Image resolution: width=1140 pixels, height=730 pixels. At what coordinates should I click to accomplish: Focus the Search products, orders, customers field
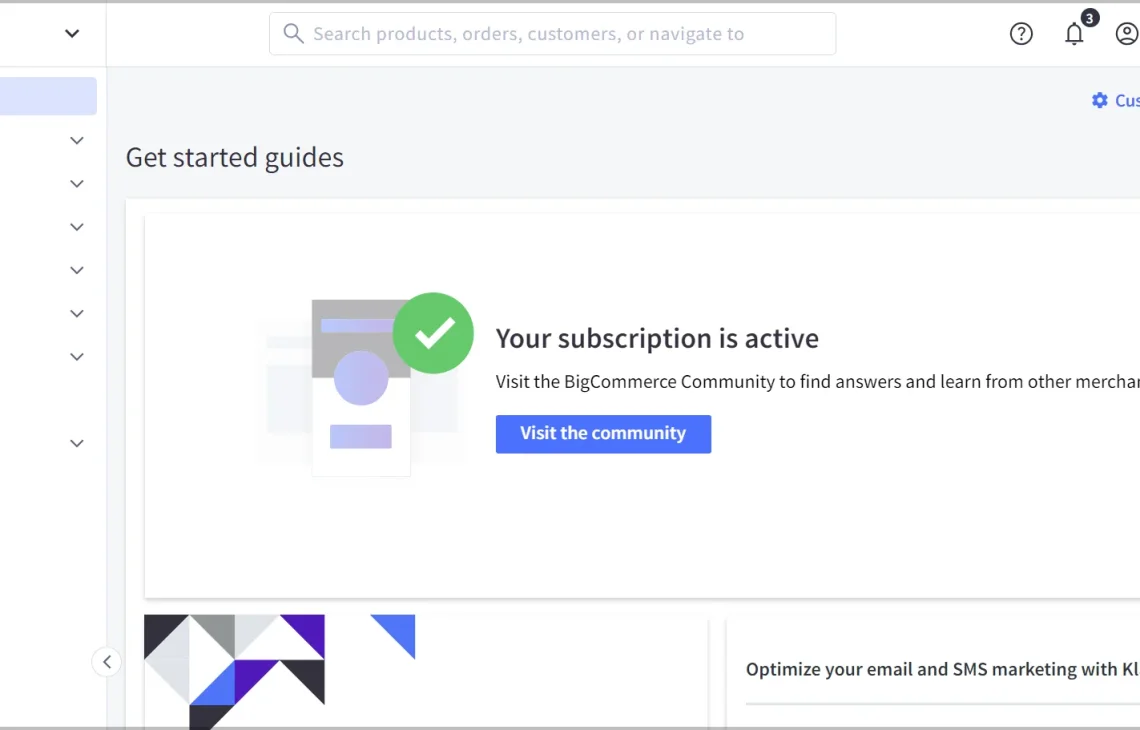(553, 33)
